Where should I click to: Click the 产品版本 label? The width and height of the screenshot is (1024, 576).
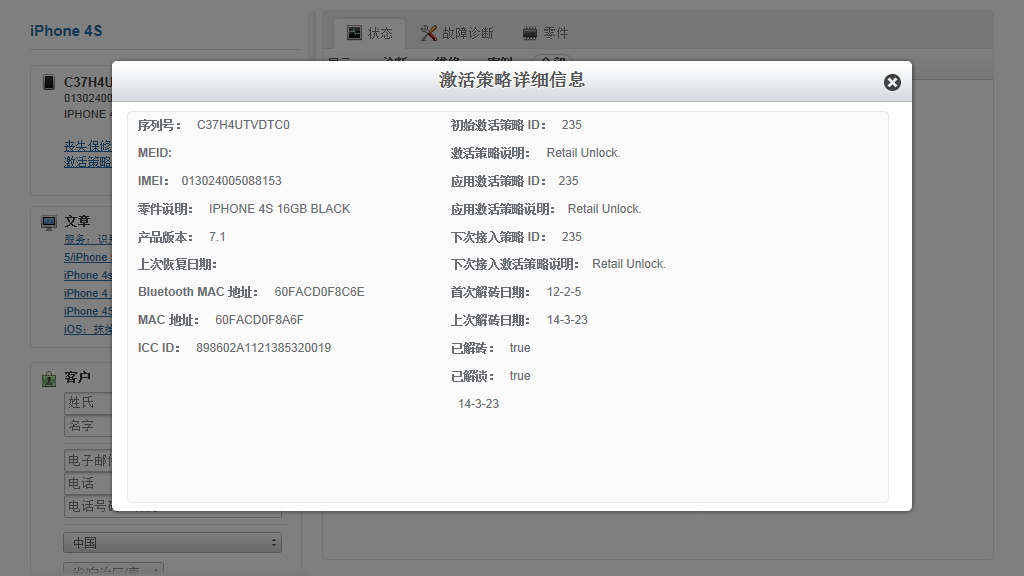click(165, 237)
